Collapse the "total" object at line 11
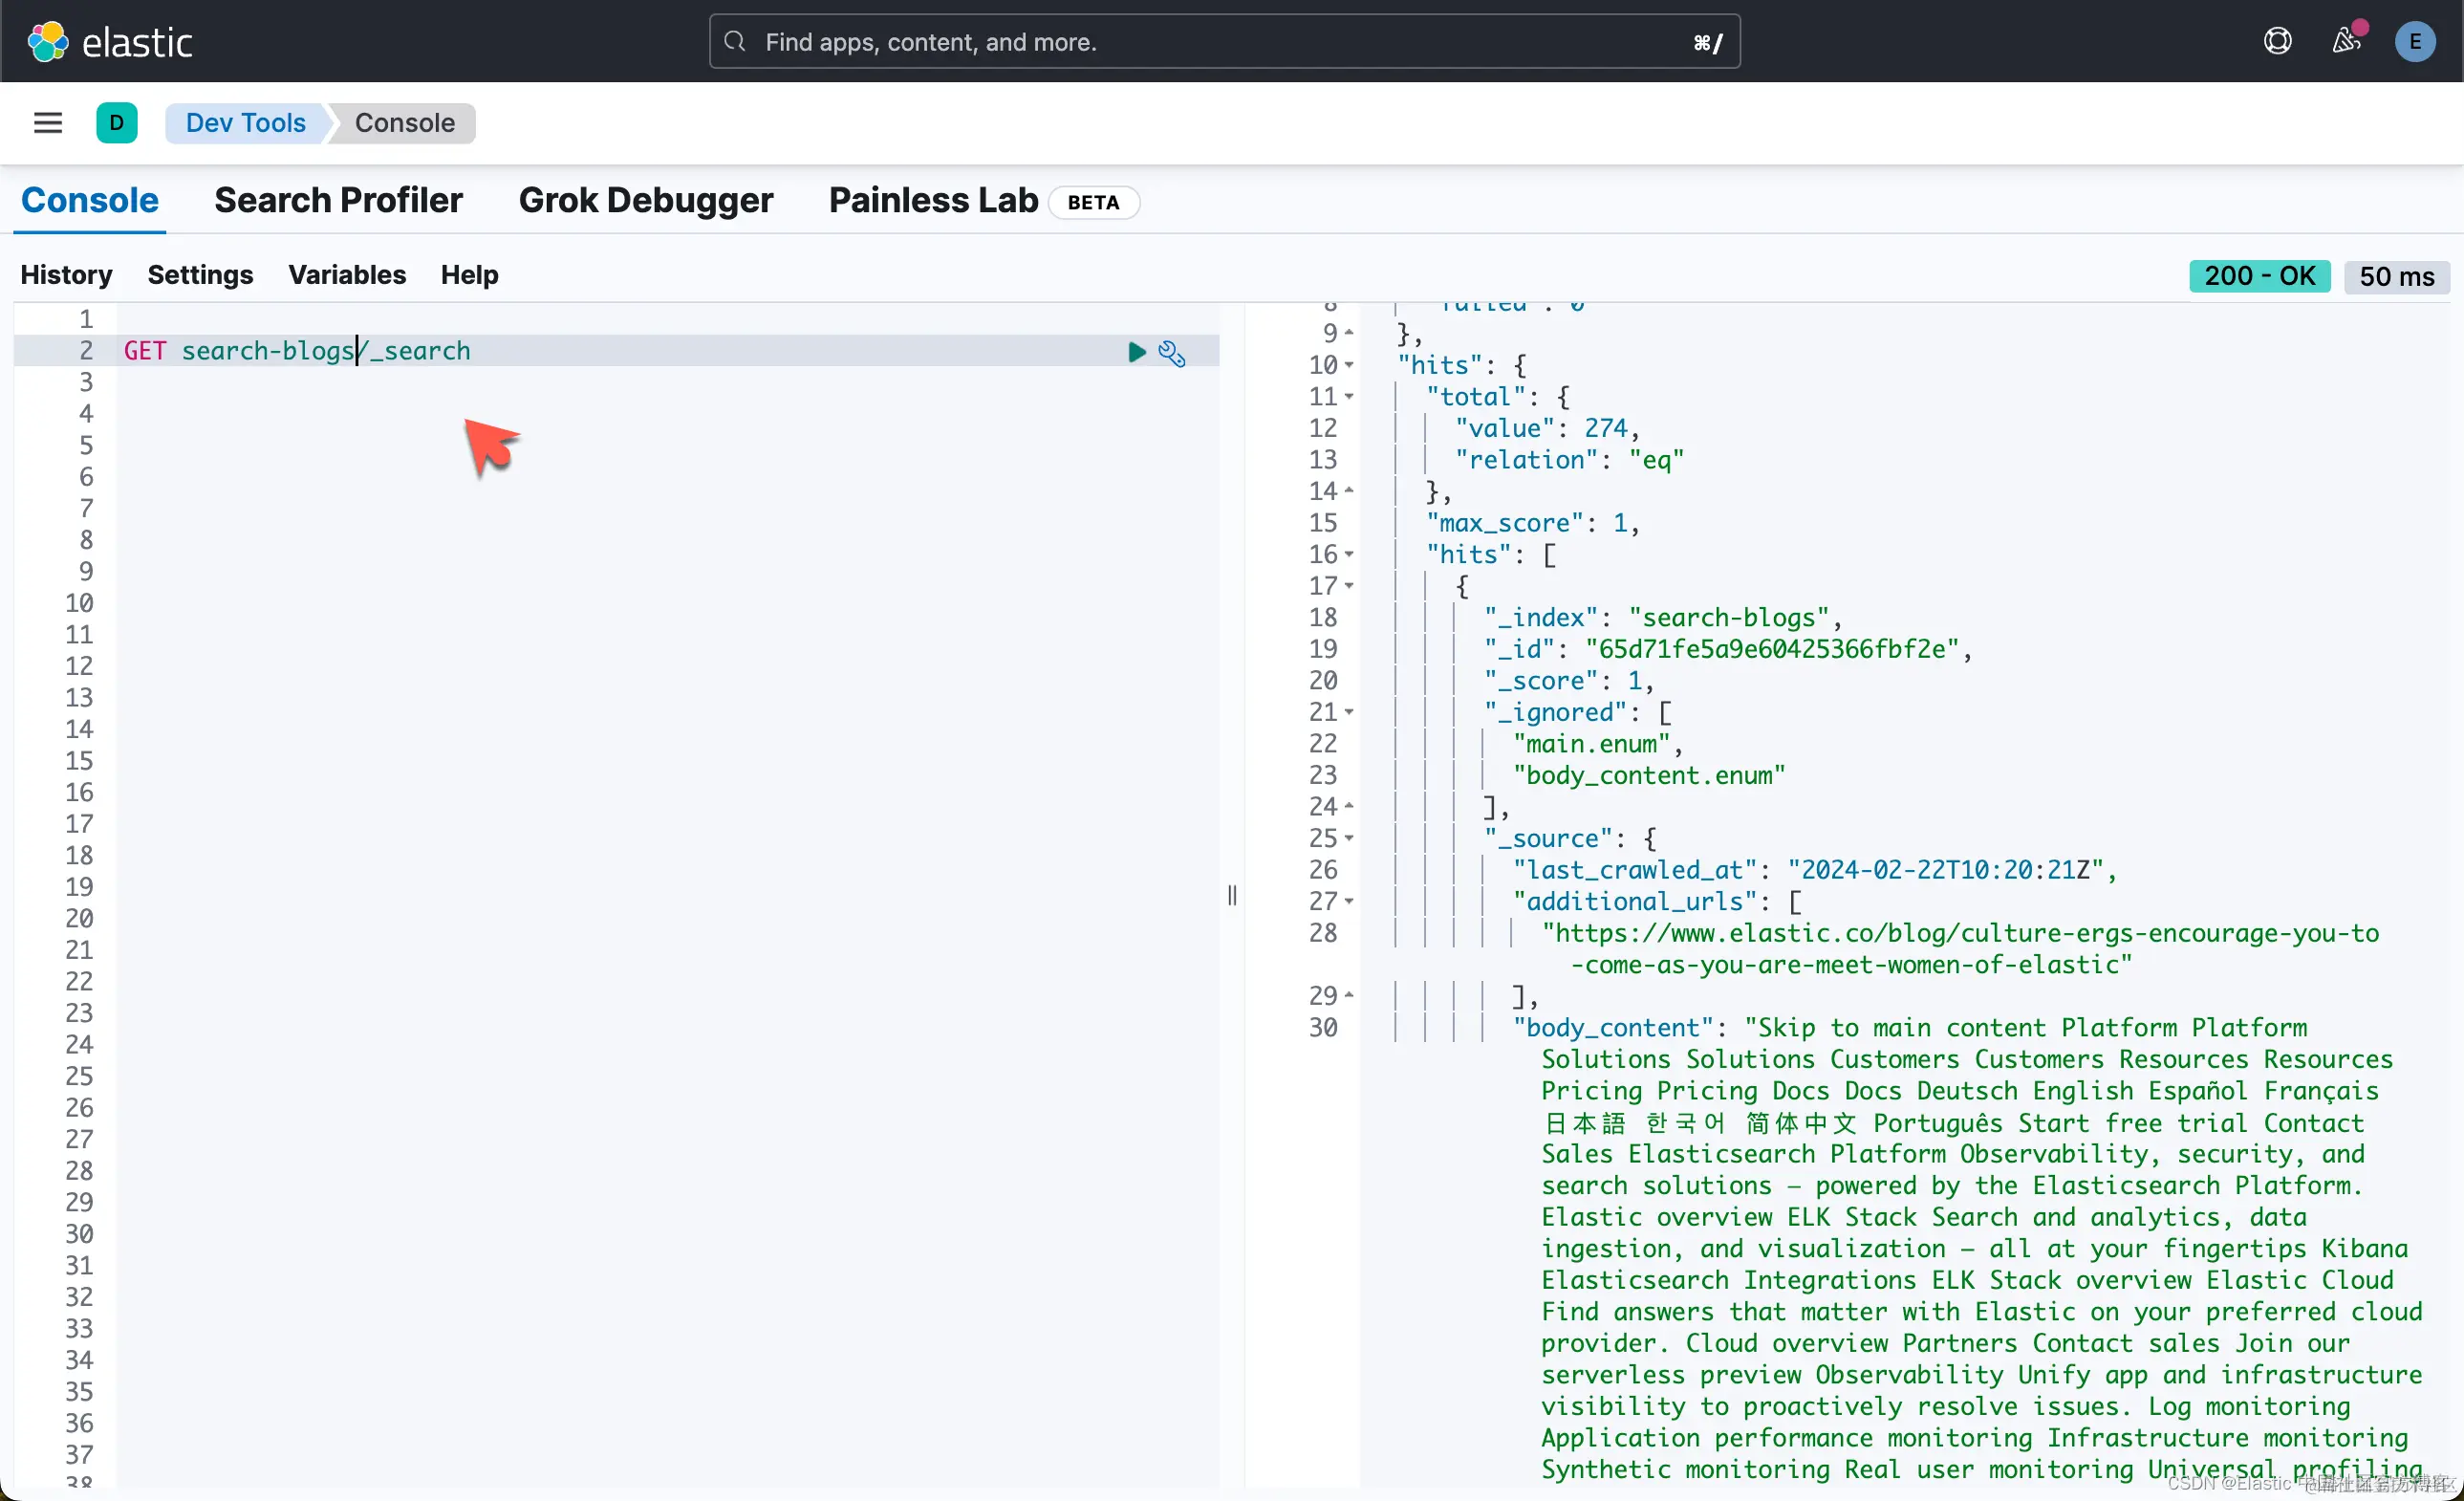The width and height of the screenshot is (2464, 1501). pyautogui.click(x=1349, y=397)
